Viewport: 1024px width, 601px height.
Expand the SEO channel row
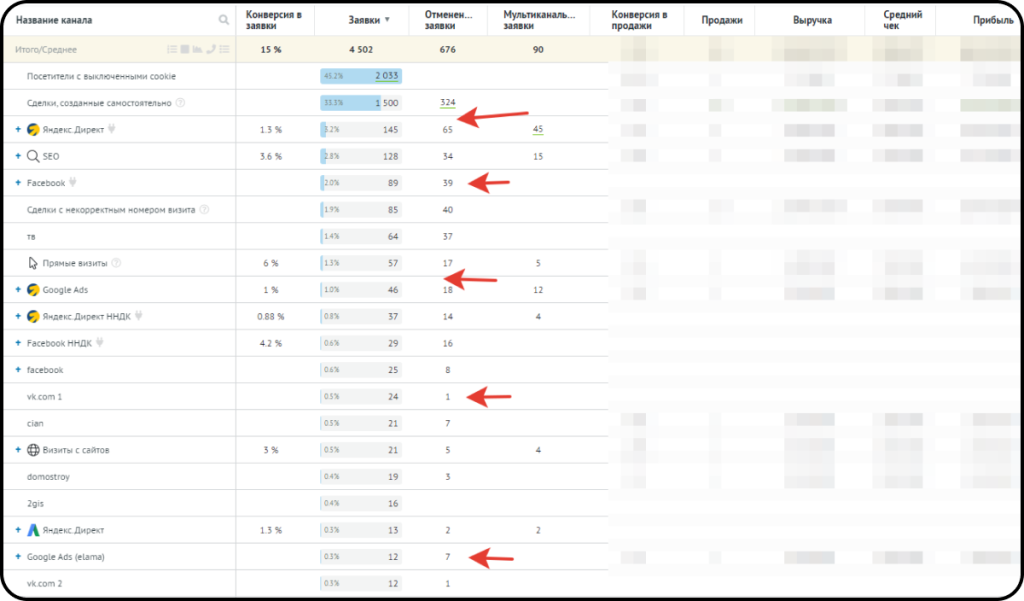pyautogui.click(x=18, y=156)
